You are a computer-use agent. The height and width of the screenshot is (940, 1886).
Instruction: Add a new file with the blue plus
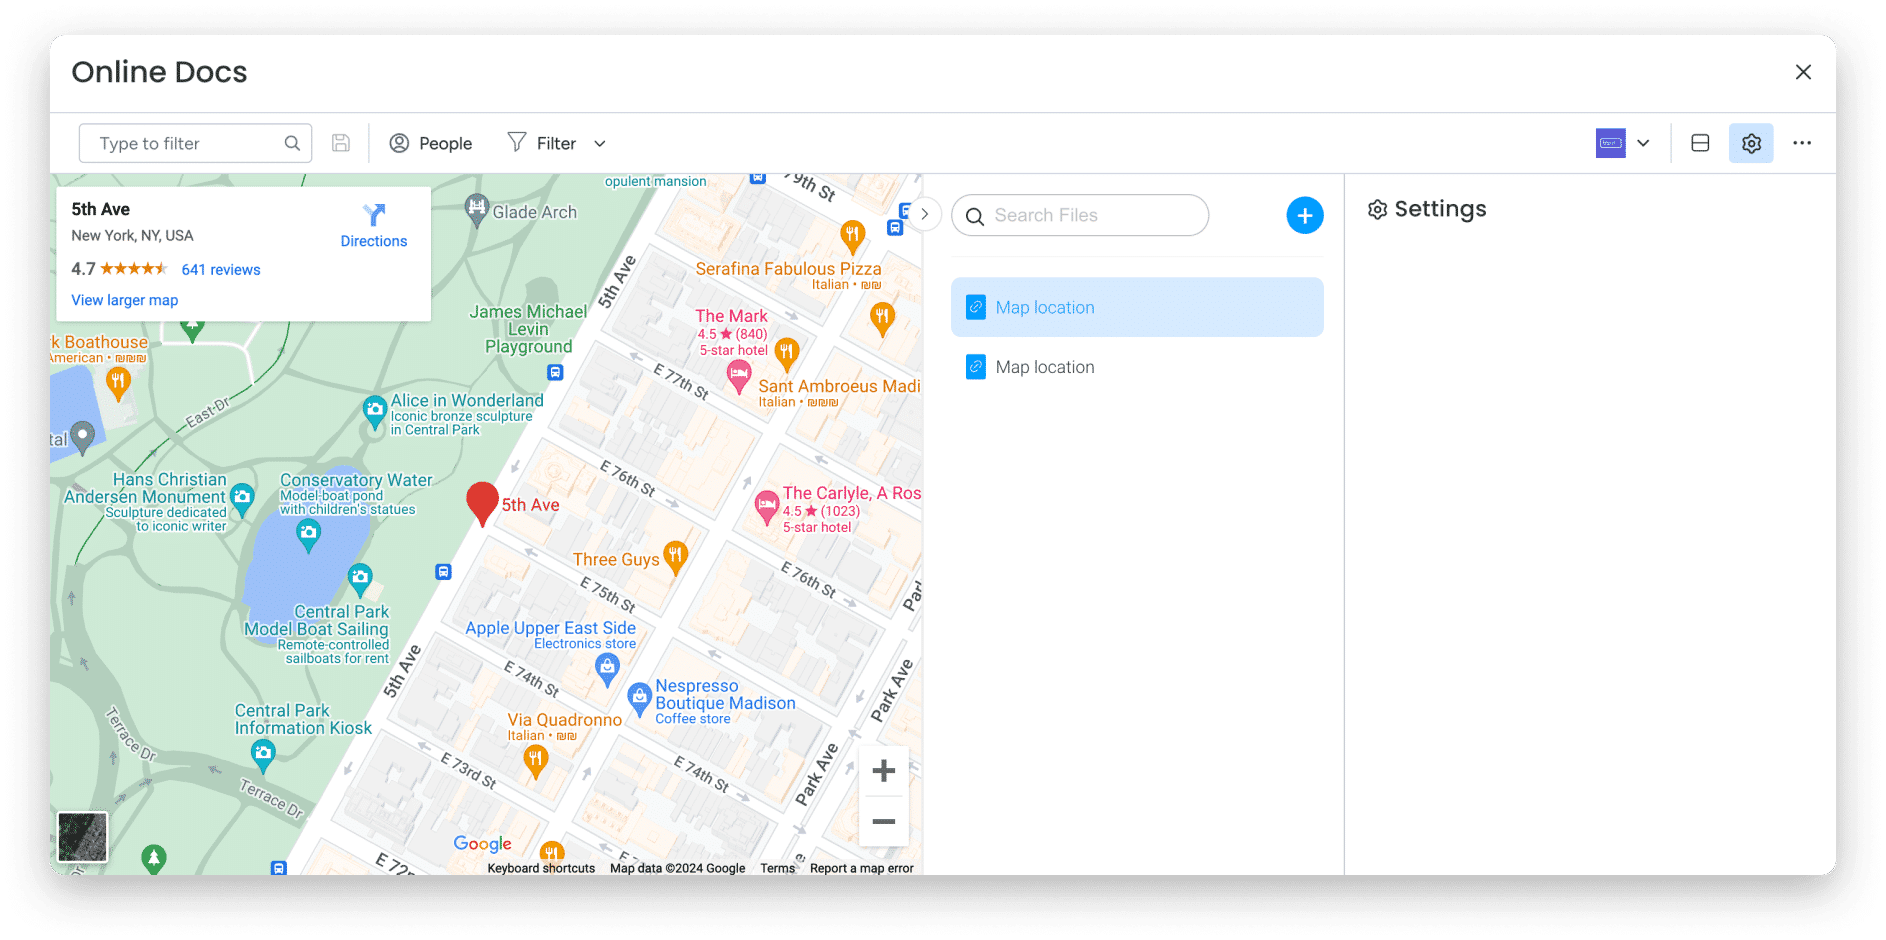pyautogui.click(x=1305, y=215)
